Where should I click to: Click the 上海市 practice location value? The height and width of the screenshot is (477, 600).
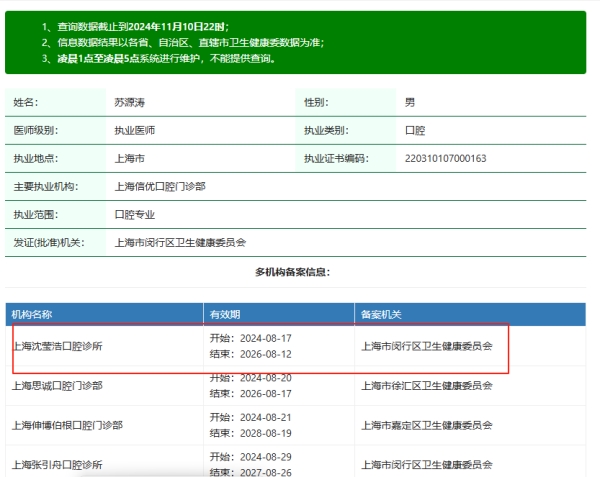coord(129,158)
